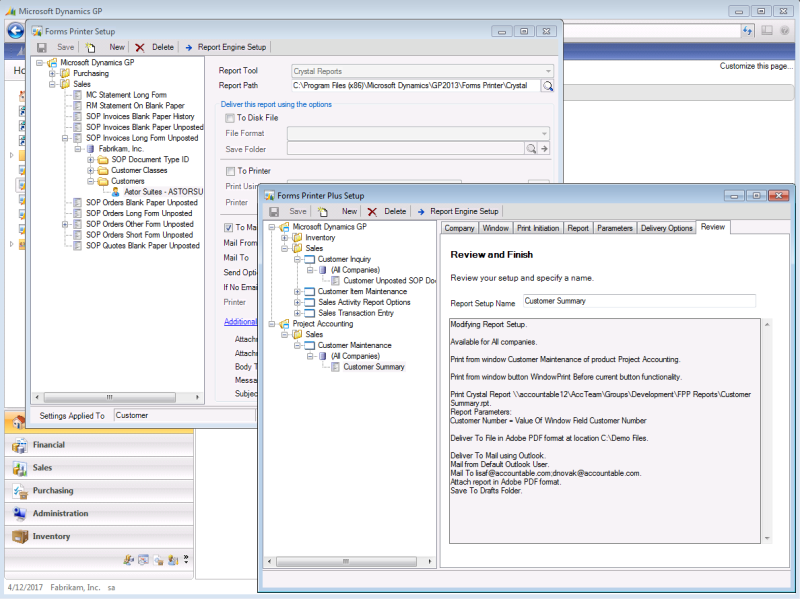
Task: Open the Financial navigation pane icon
Action: [x=19, y=444]
